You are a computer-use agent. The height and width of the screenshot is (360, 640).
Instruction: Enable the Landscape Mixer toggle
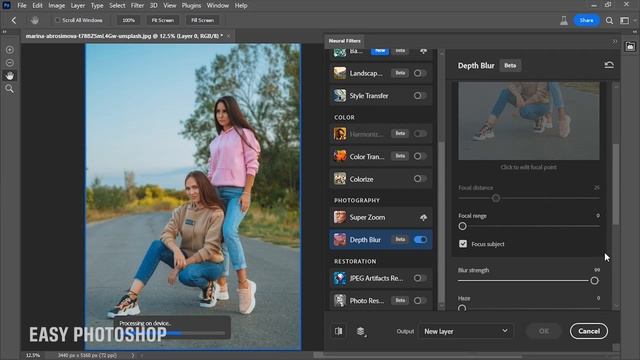tap(419, 73)
